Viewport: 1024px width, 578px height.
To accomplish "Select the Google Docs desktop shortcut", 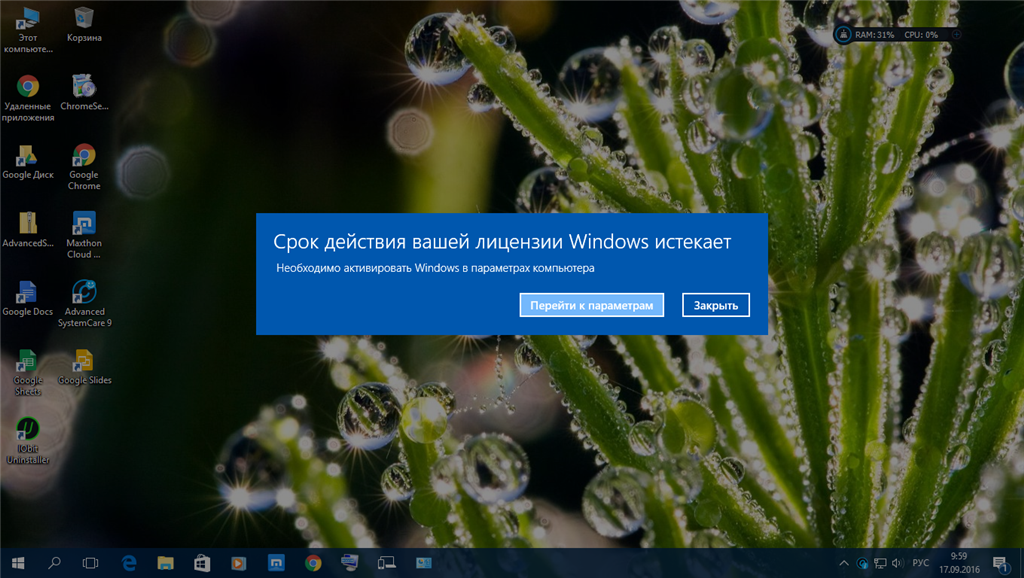I will [x=27, y=298].
